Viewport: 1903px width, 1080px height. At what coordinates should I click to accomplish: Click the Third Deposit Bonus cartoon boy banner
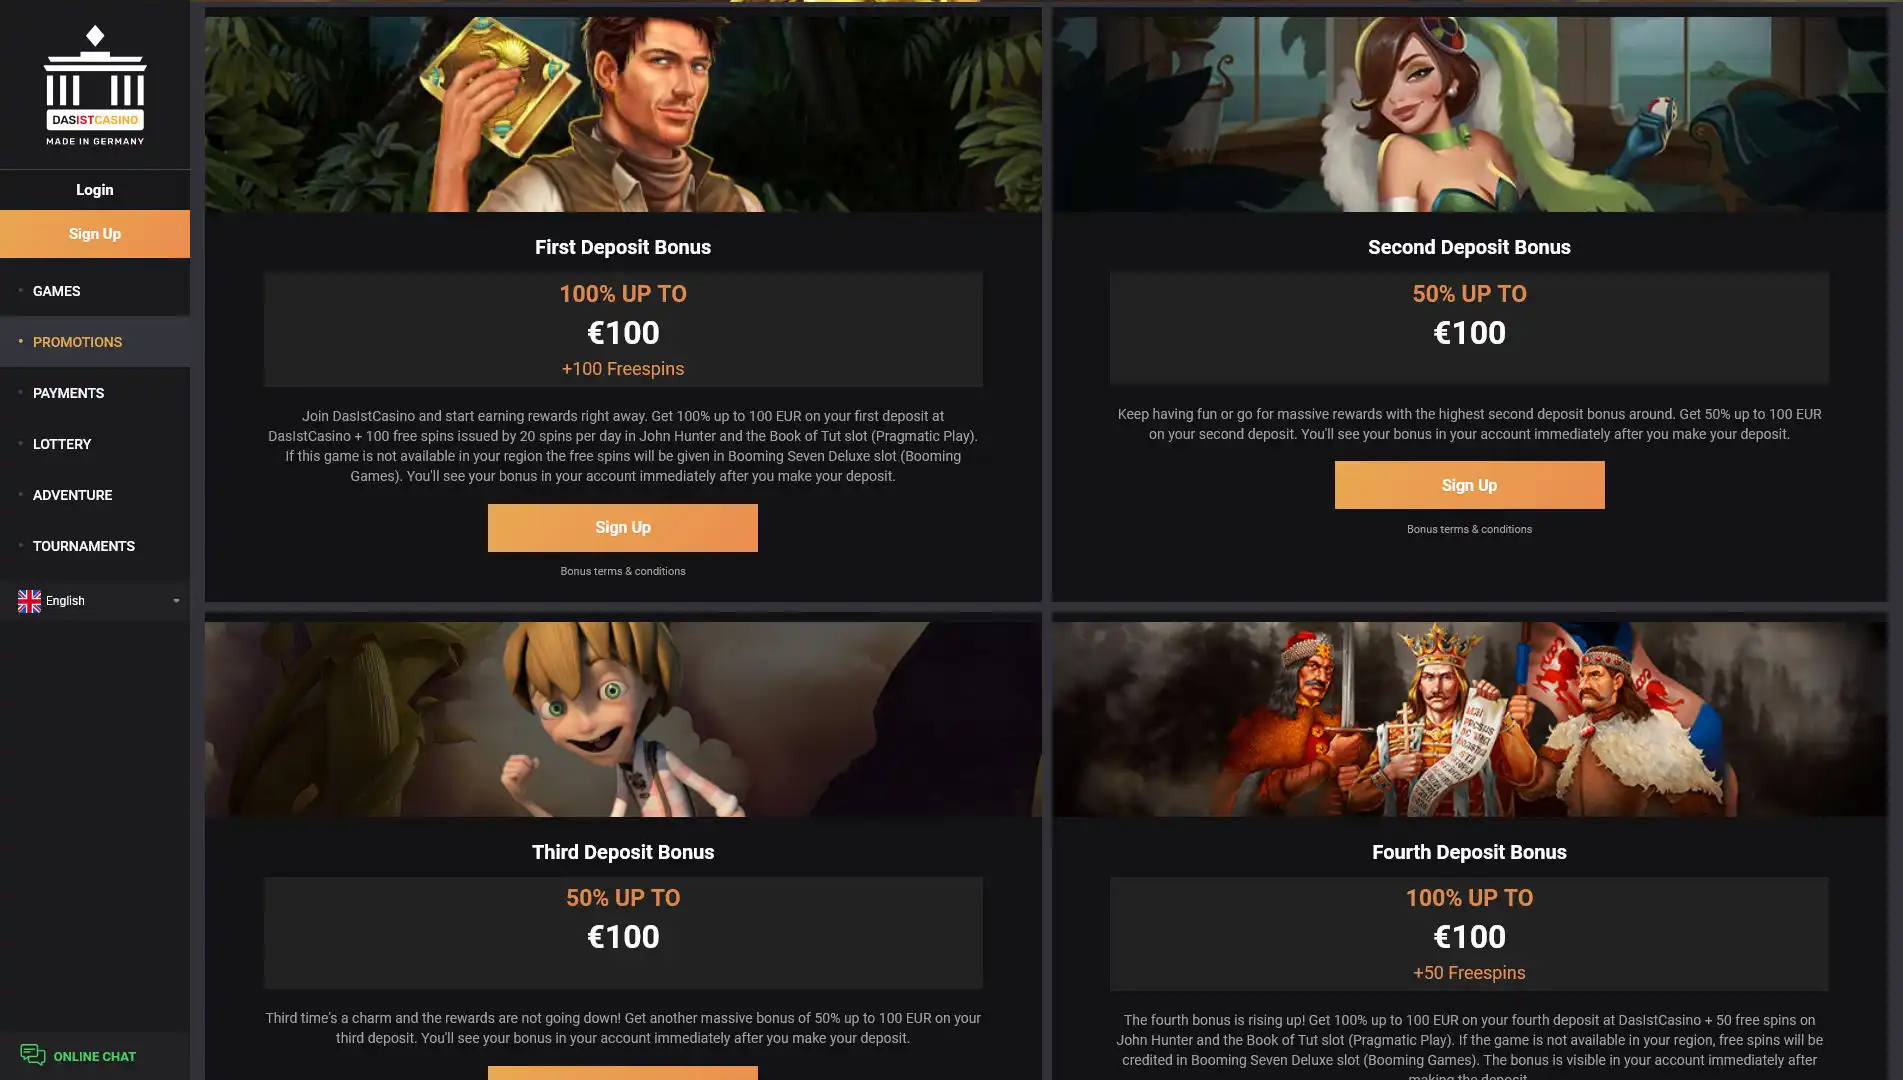pyautogui.click(x=623, y=719)
